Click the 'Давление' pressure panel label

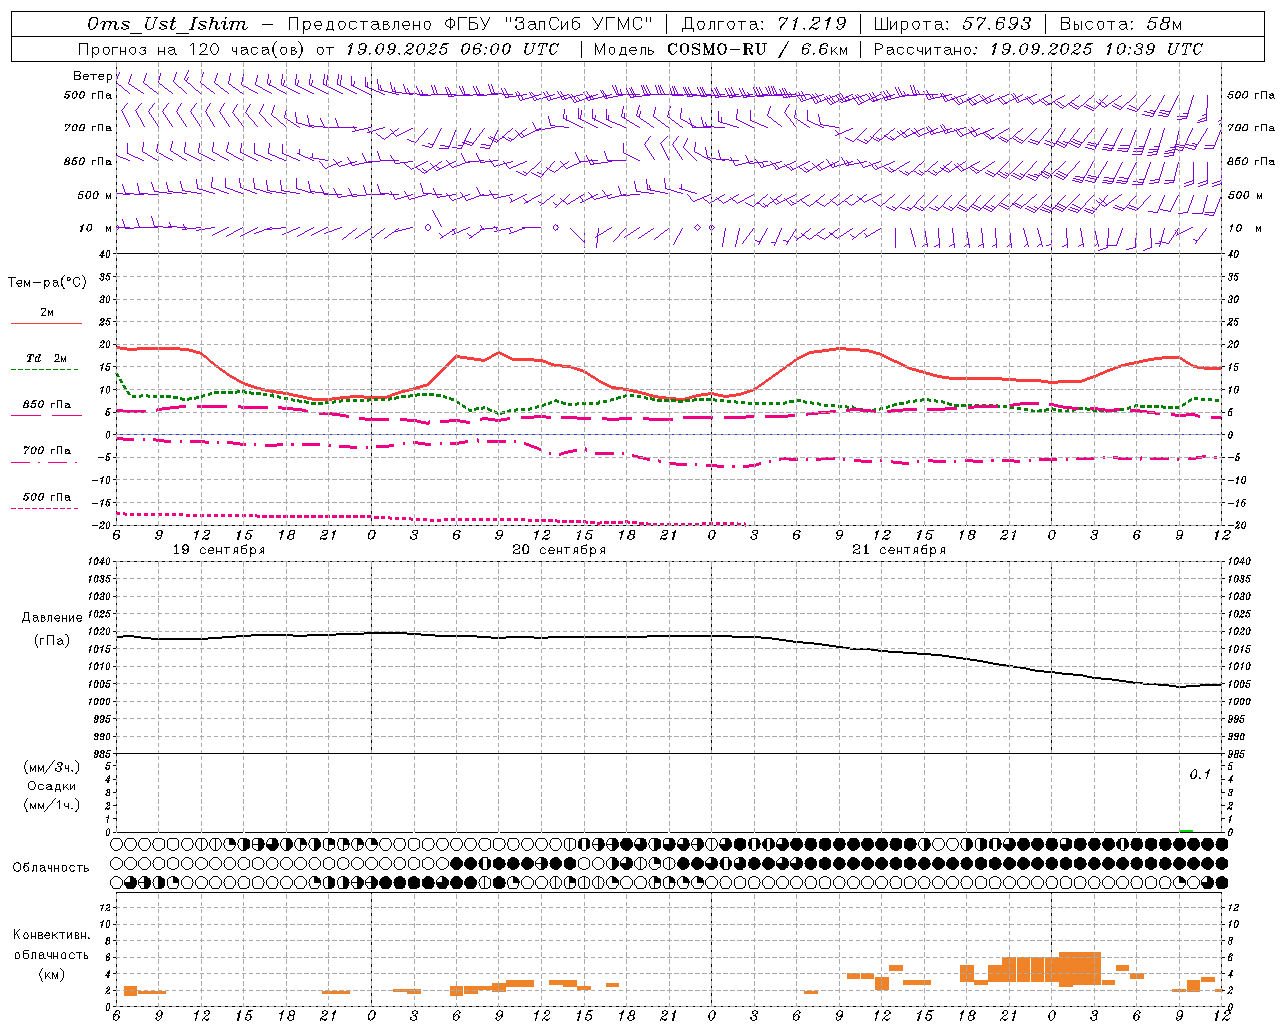pos(52,618)
